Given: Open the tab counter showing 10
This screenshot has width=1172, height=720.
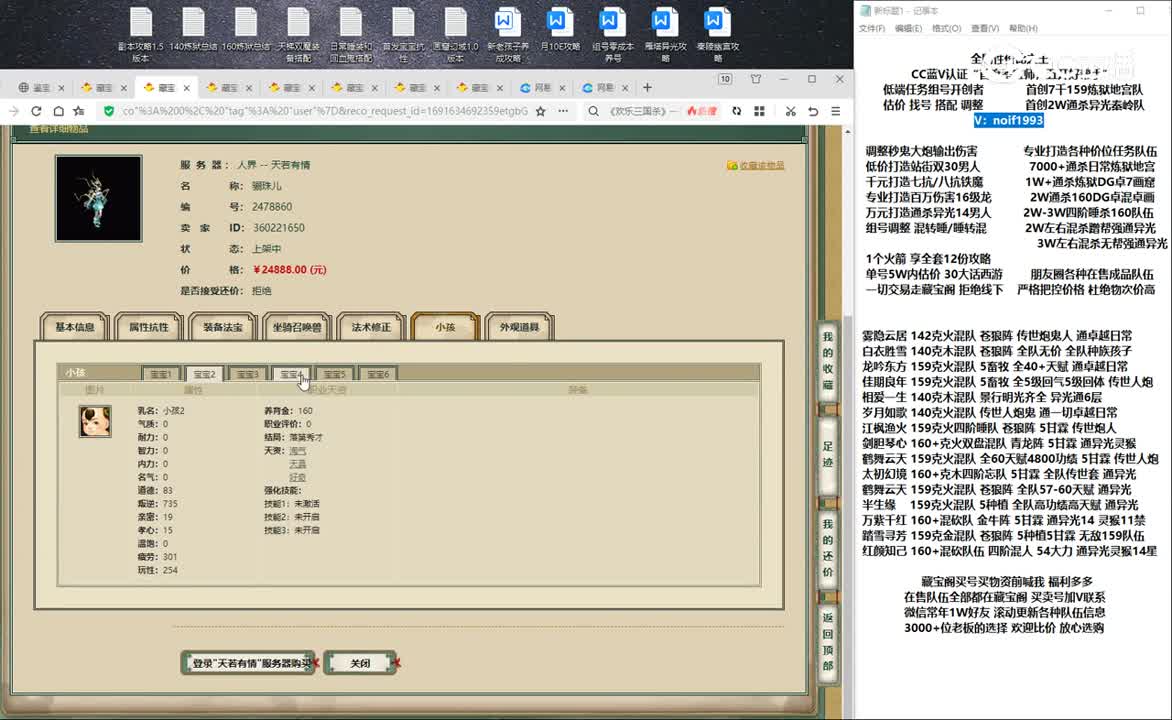Looking at the screenshot, I should 724,79.
